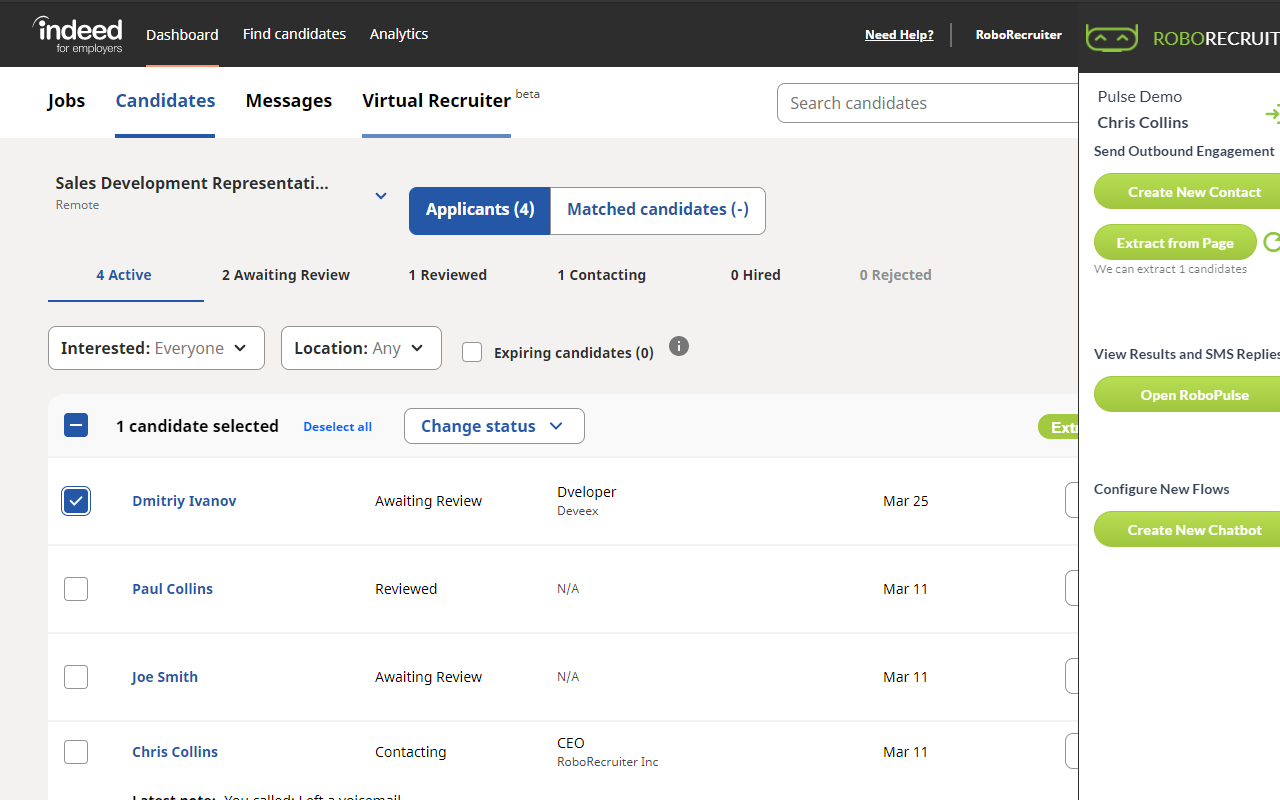Click the refresh icon beside Extract from Page
This screenshot has width=1280, height=800.
1272,242
